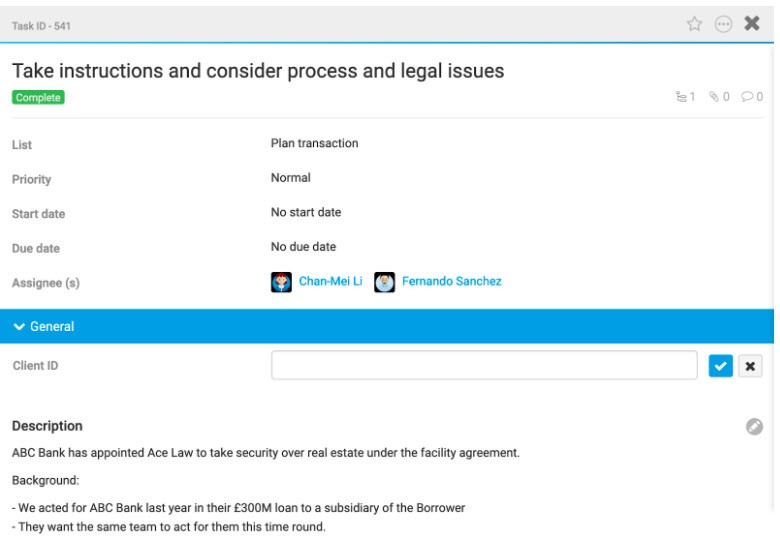Edit the description with the pencil icon
The image size is (780, 552).
[x=754, y=427]
